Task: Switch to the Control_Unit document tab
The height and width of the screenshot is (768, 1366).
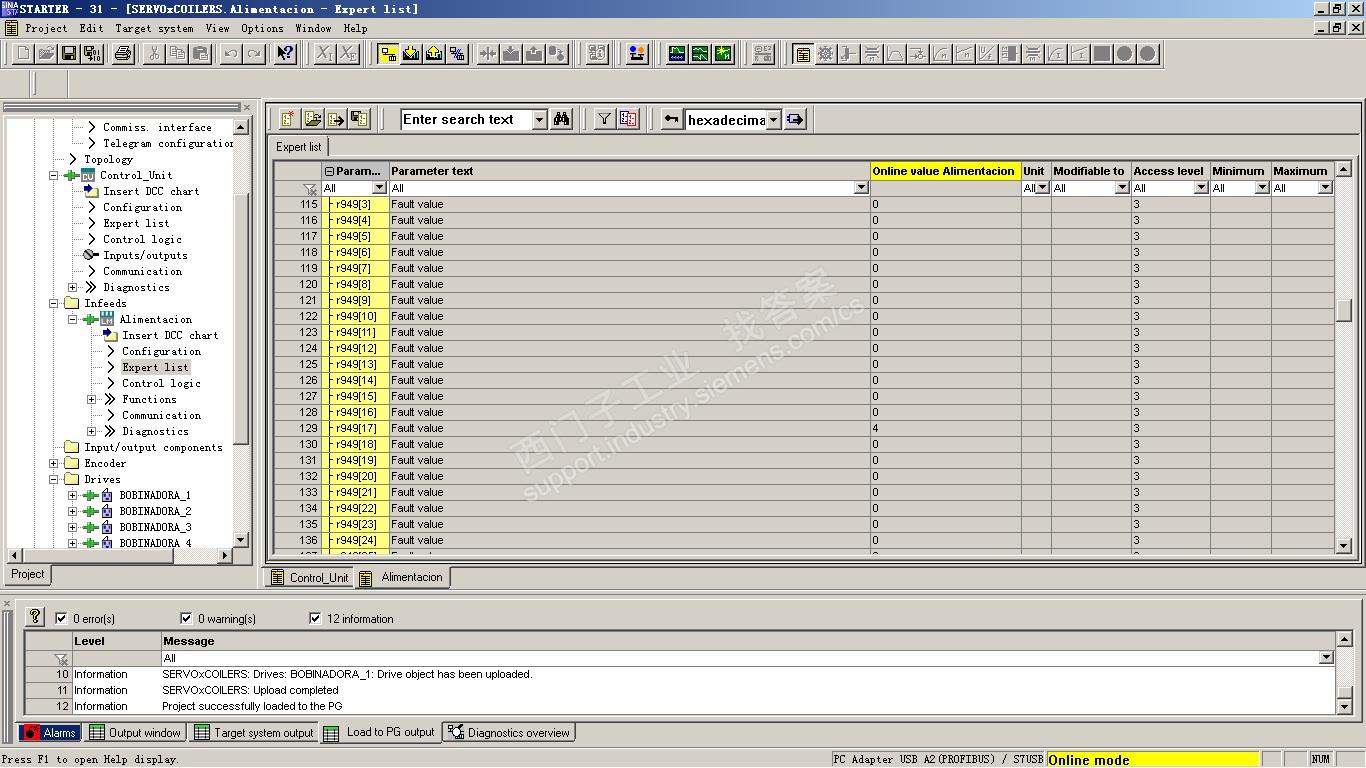Action: pos(309,578)
